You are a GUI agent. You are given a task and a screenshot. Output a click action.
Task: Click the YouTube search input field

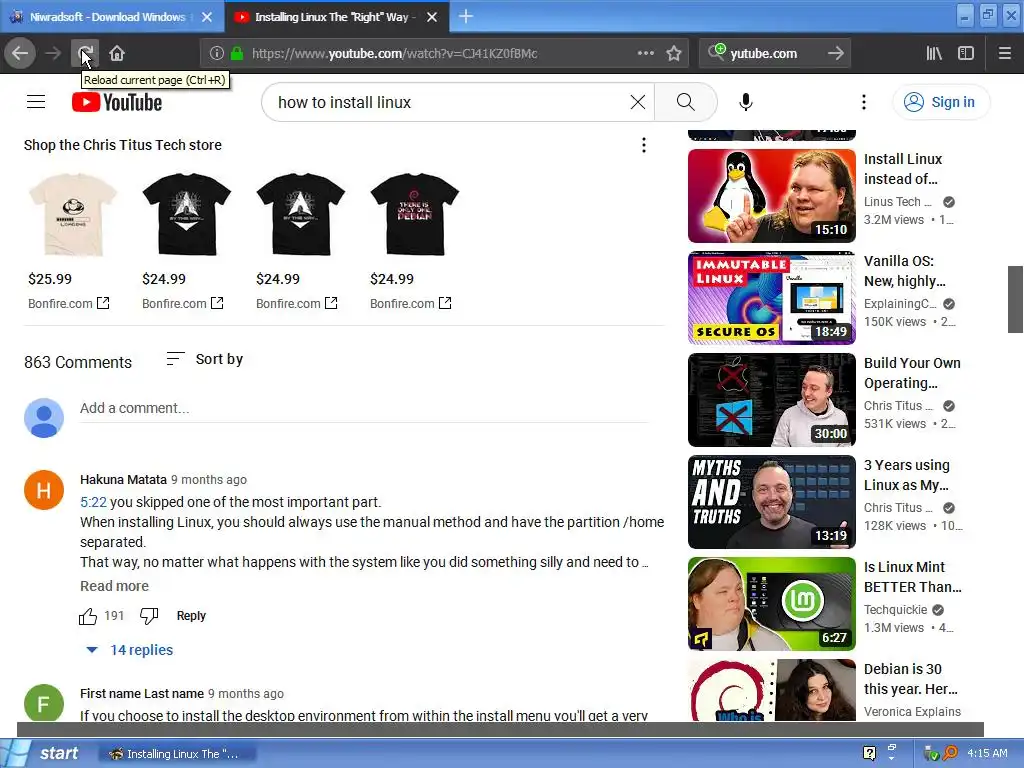[449, 102]
